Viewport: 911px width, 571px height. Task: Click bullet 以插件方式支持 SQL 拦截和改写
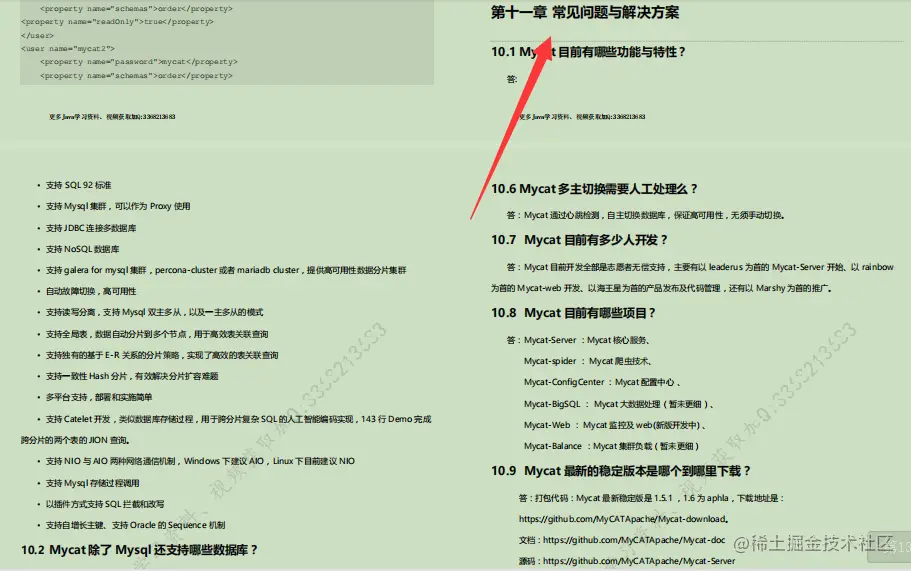click(x=105, y=504)
